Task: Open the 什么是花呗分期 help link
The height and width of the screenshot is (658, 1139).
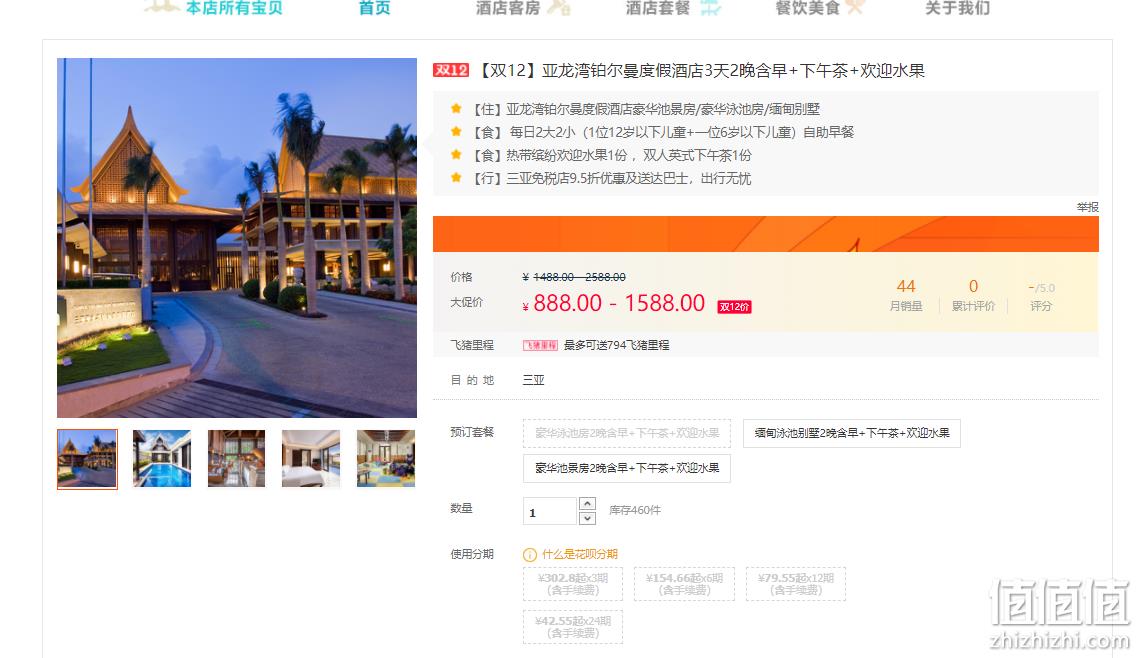Action: pyautogui.click(x=580, y=554)
